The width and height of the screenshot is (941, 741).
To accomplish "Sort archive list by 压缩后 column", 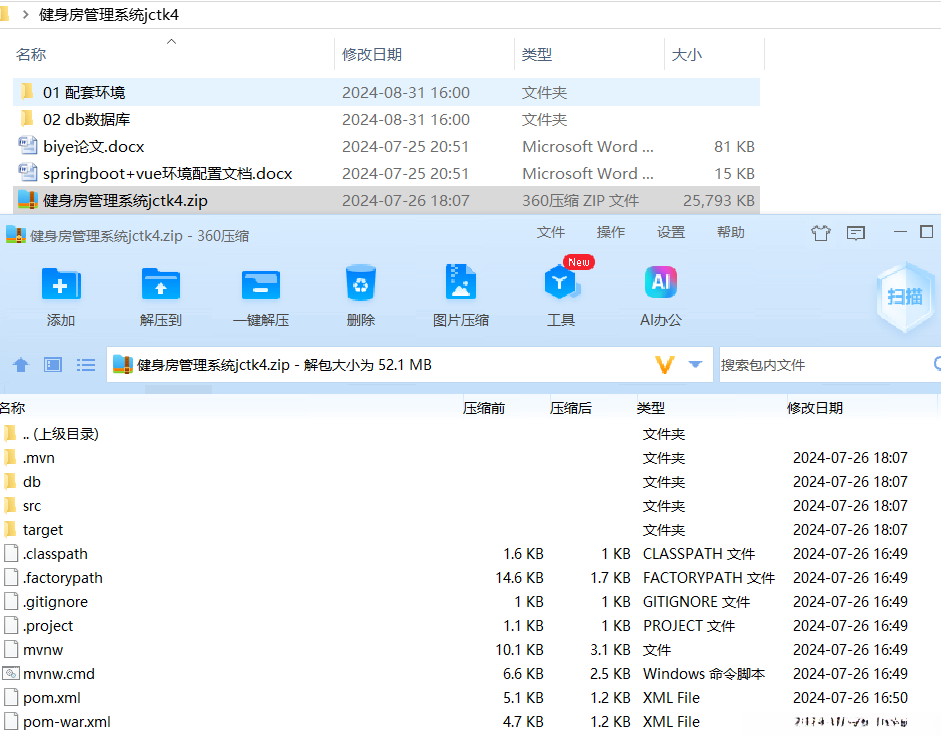I will [571, 408].
